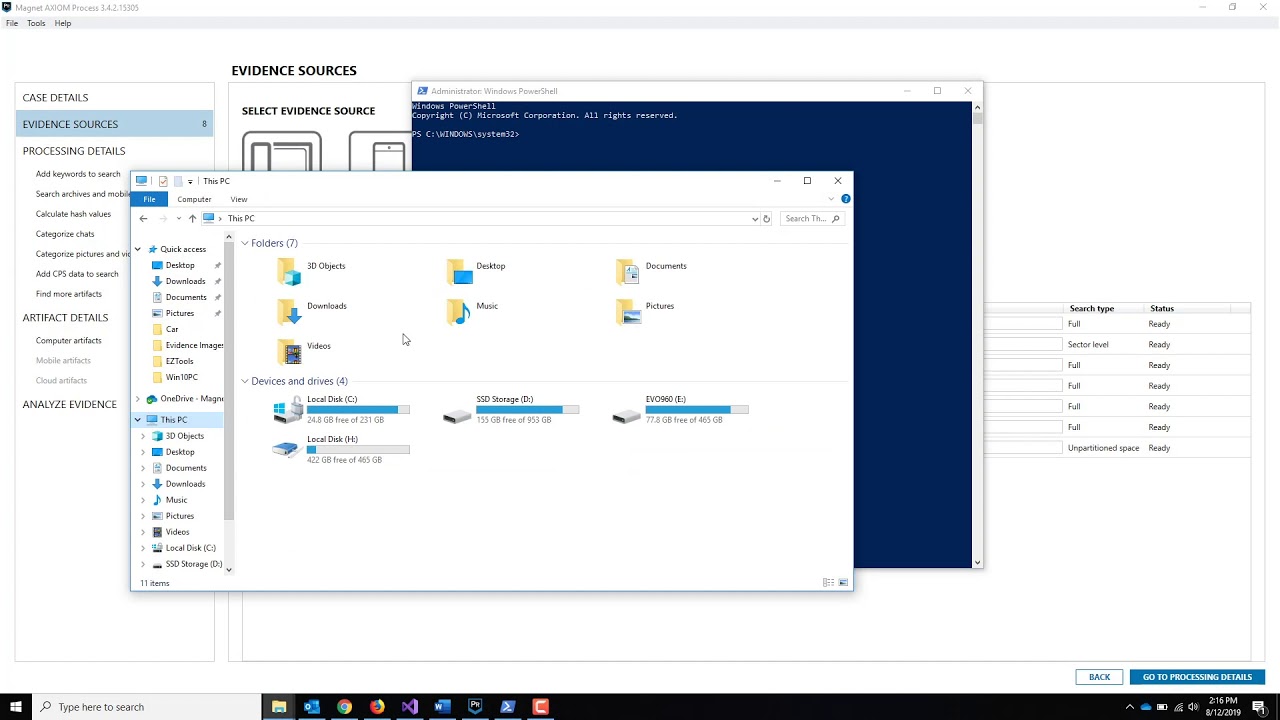This screenshot has width=1280, height=720.
Task: Open the View ribbon tab
Action: [239, 199]
